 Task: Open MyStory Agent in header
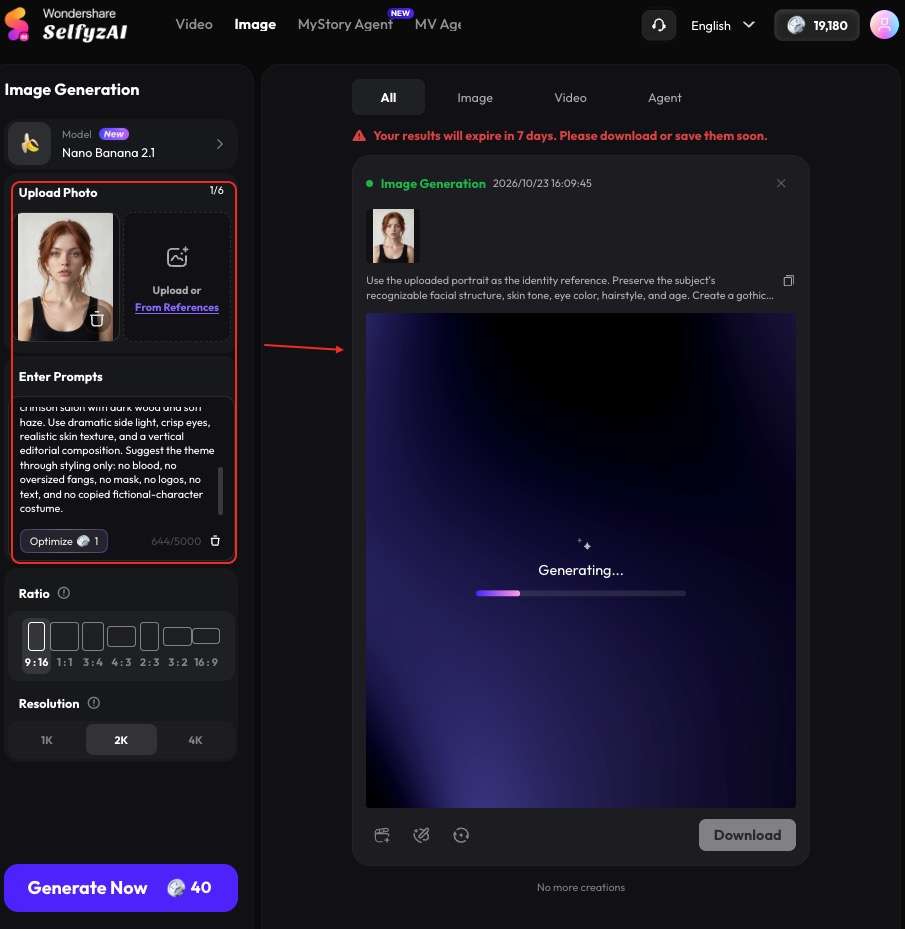pyautogui.click(x=345, y=24)
